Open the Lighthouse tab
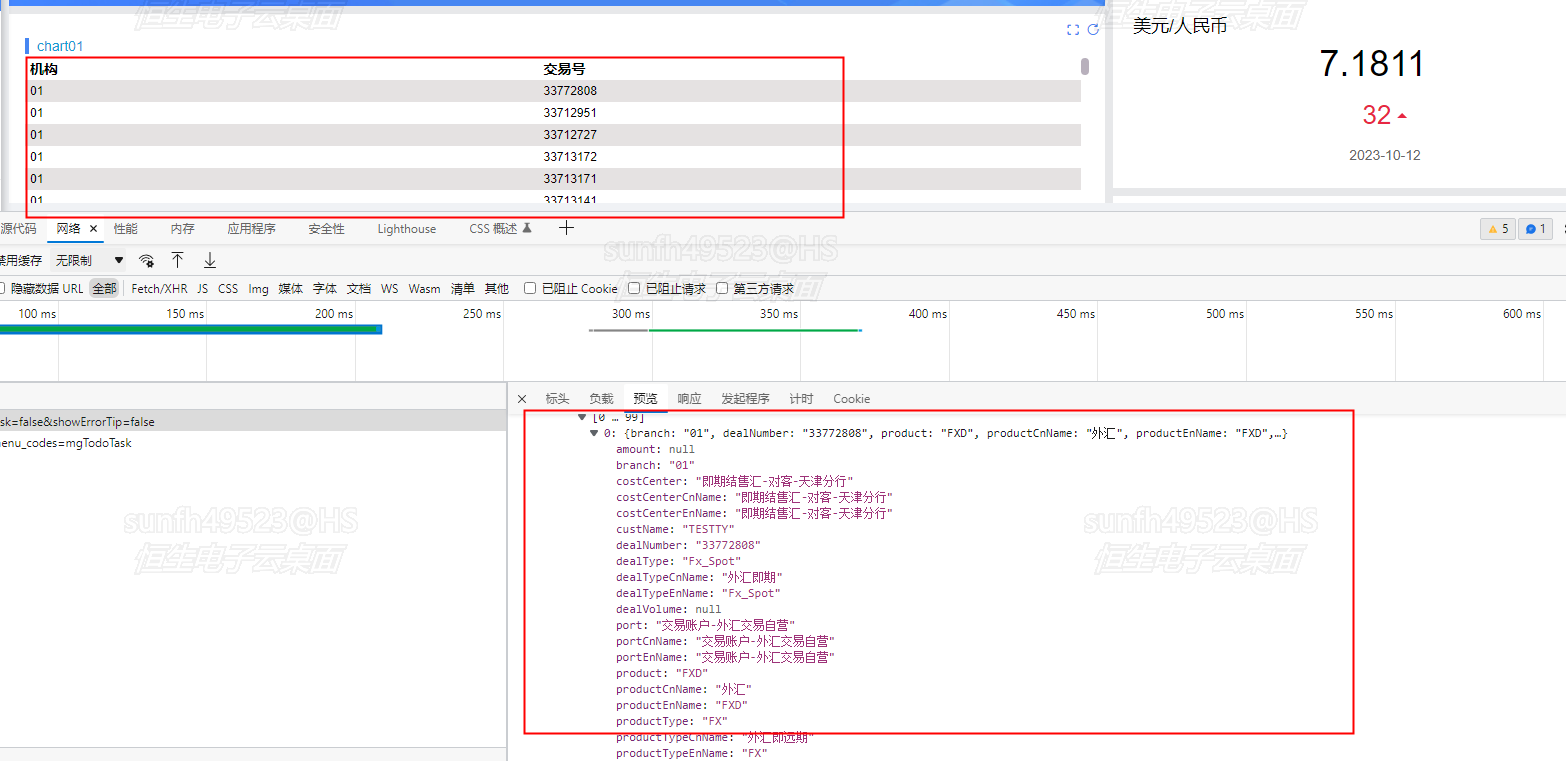The width and height of the screenshot is (1566, 761). click(x=407, y=229)
